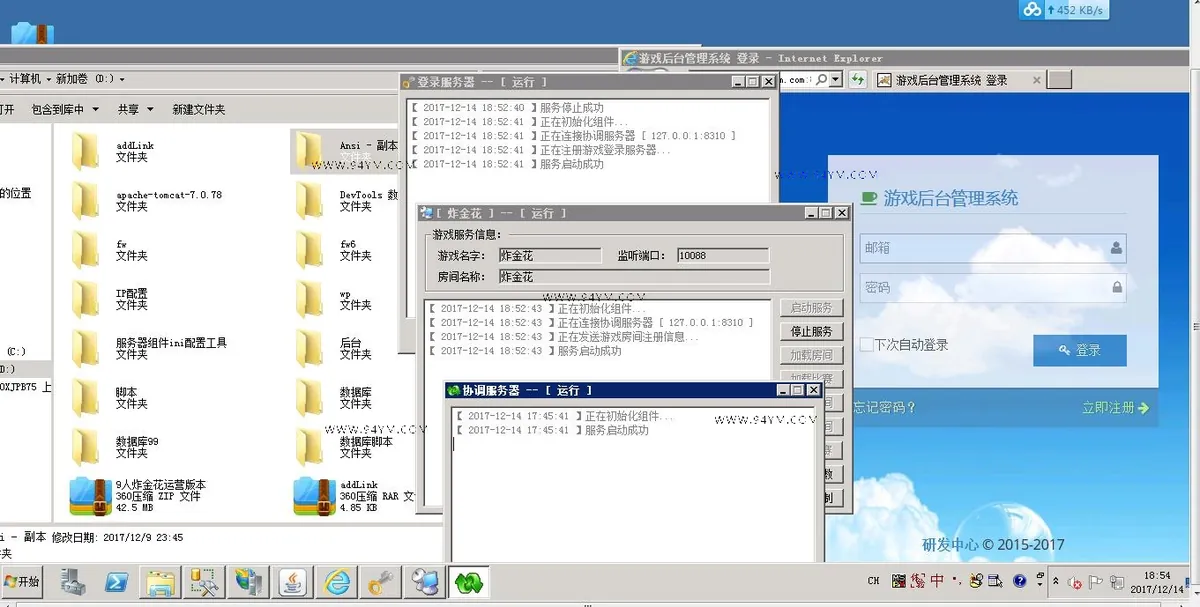Open the keys icon in taskbar
The image size is (1200, 607).
[x=381, y=581]
